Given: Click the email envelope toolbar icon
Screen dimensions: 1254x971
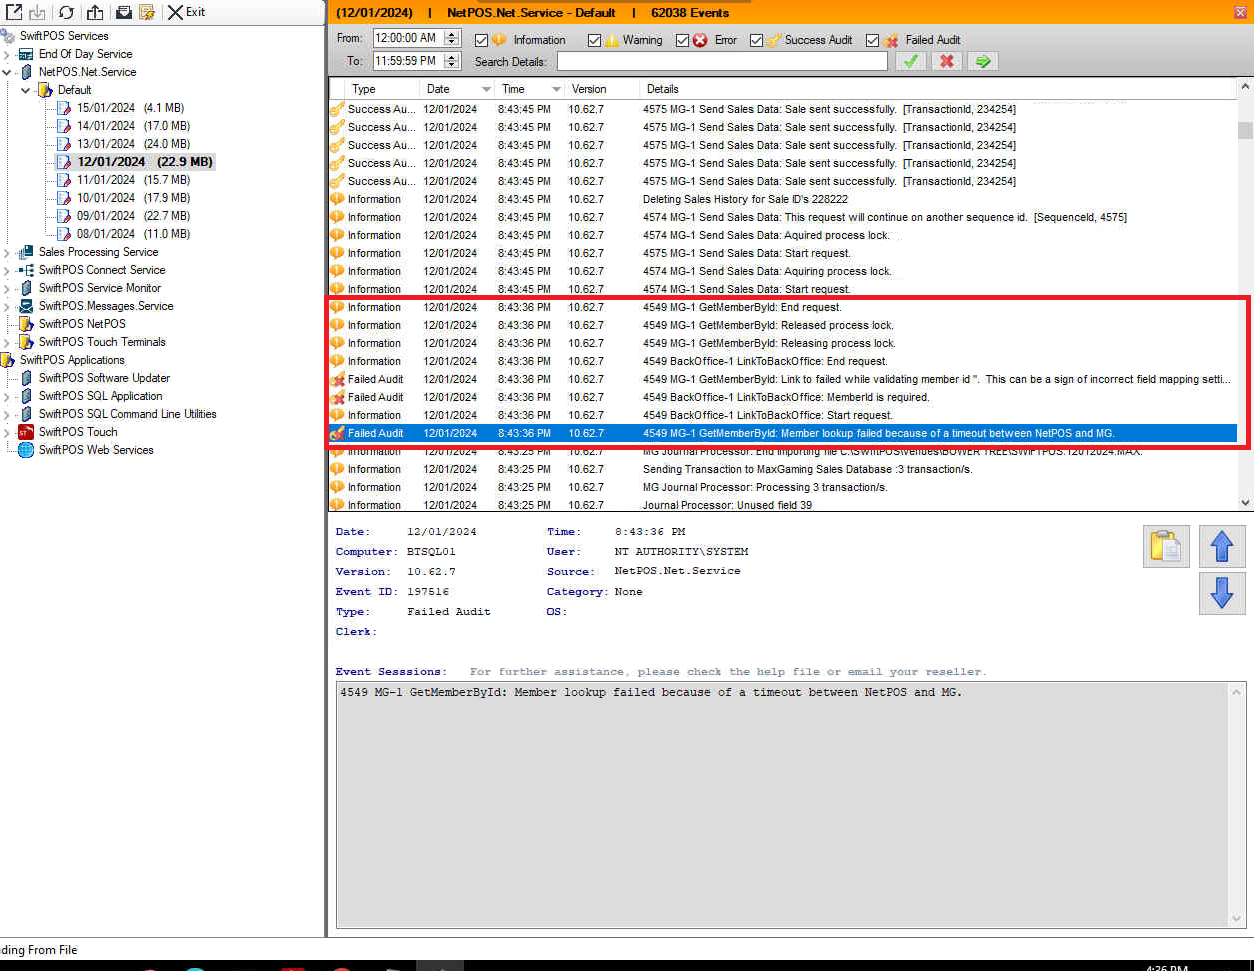Looking at the screenshot, I should (123, 12).
